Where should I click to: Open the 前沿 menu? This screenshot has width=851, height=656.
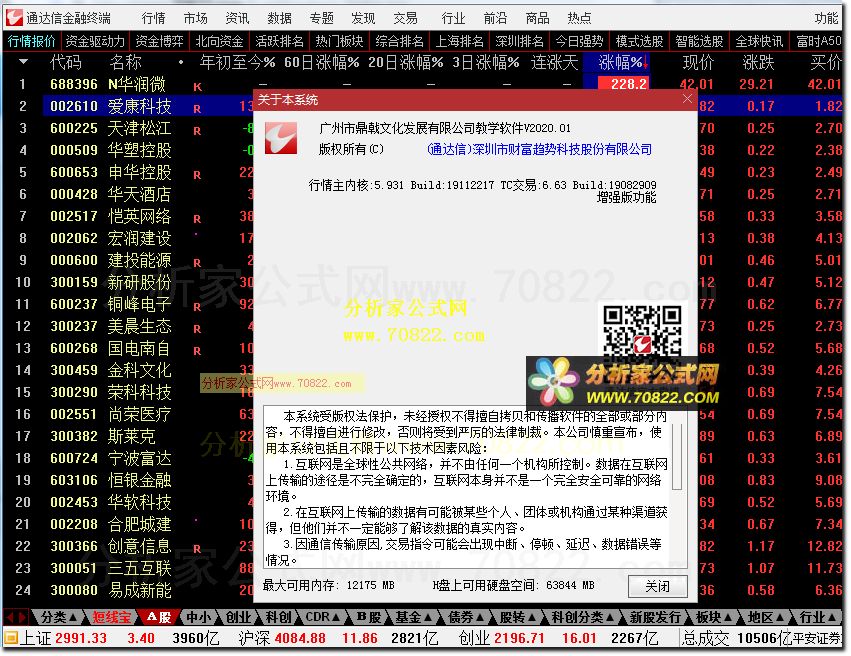(495, 18)
